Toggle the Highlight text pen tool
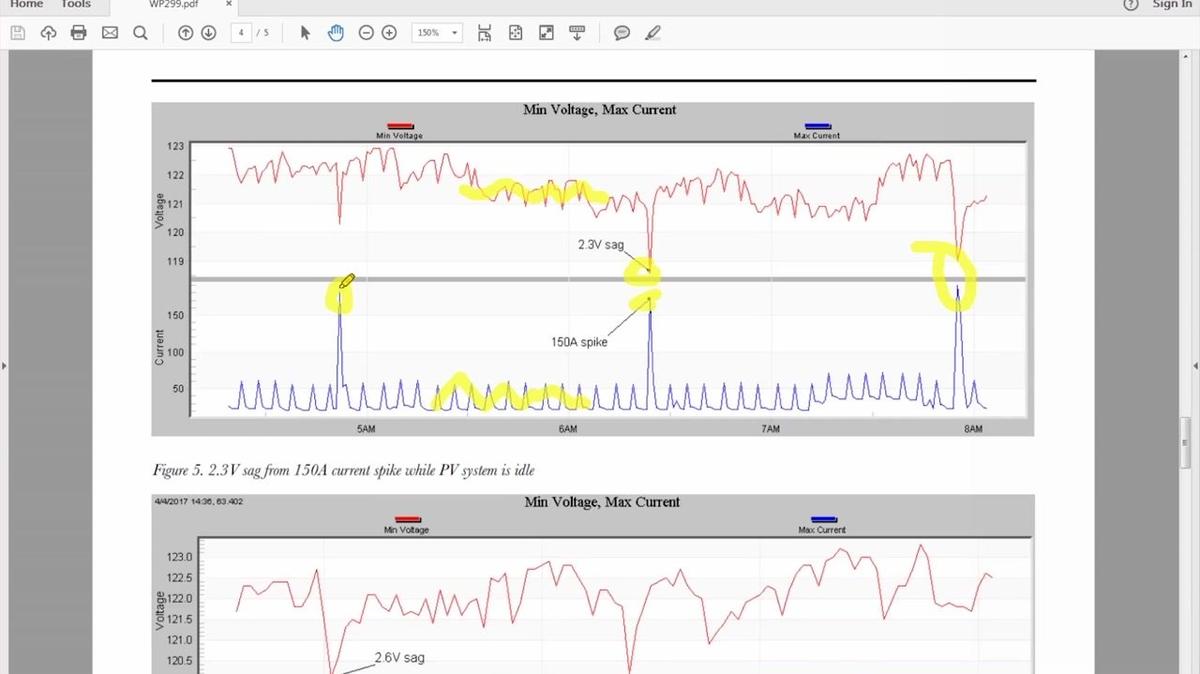 click(653, 33)
